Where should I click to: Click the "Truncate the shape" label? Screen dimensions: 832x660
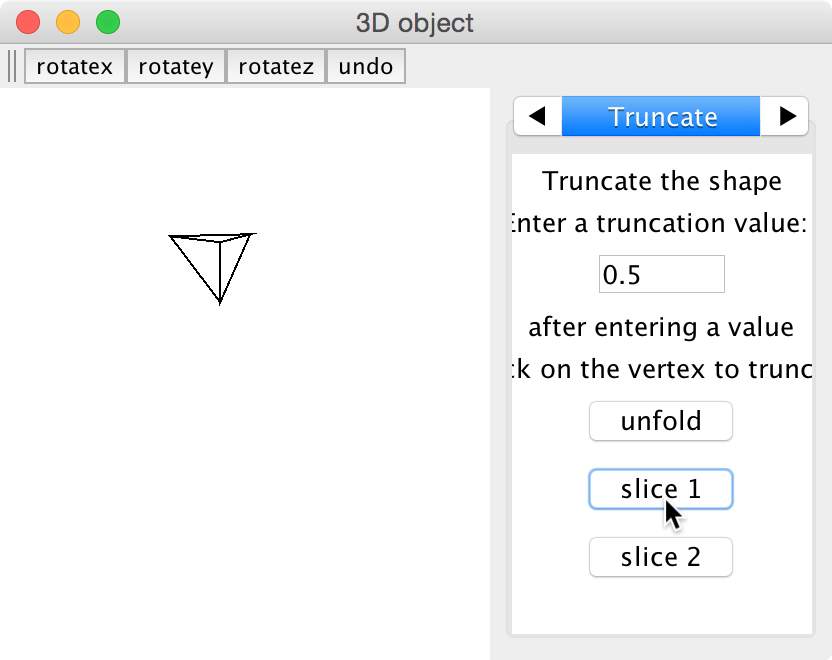click(662, 182)
